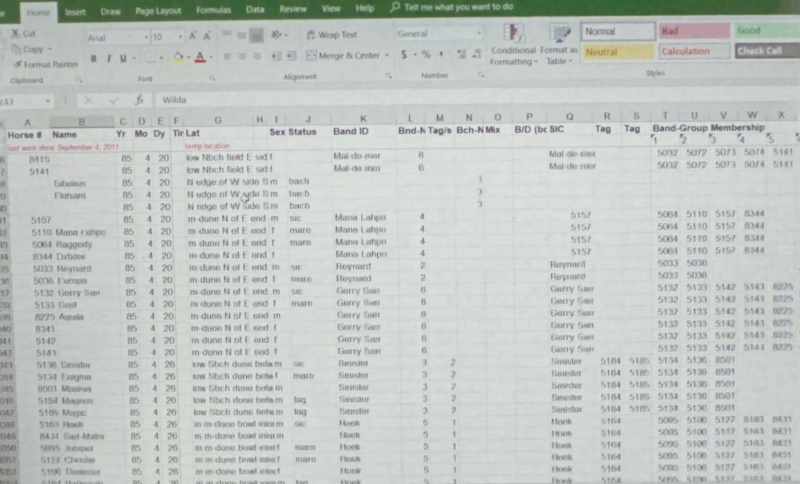Apply Comma Style number format

[x=441, y=54]
